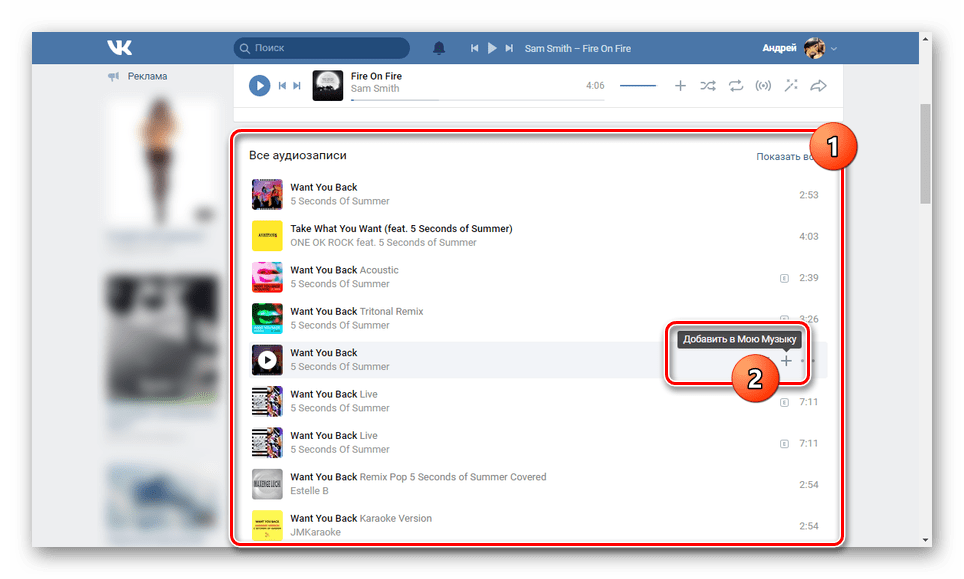This screenshot has width=964, height=579.
Task: Open the Андрей account name
Action: (x=780, y=48)
